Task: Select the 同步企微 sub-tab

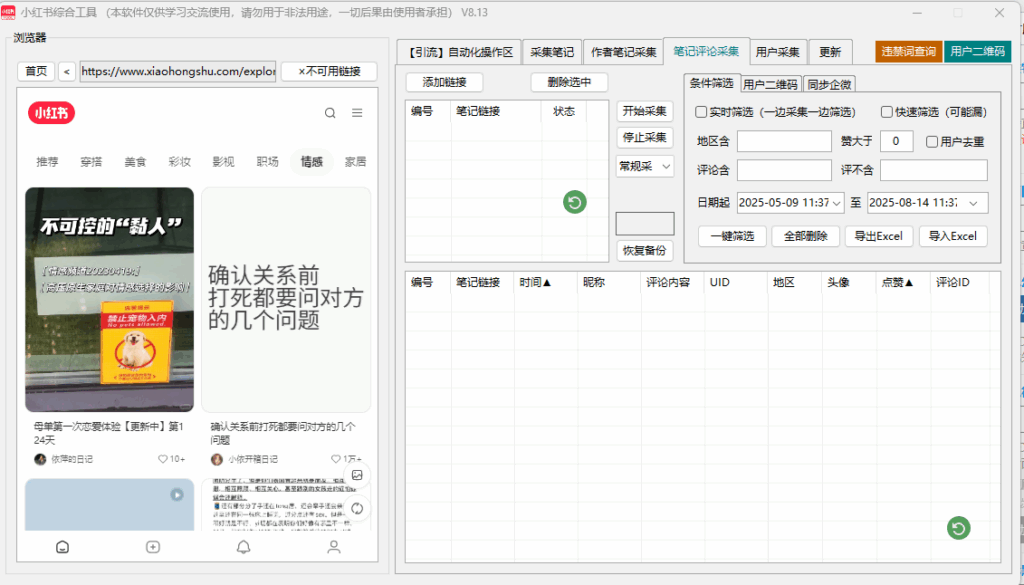Action: [x=829, y=84]
